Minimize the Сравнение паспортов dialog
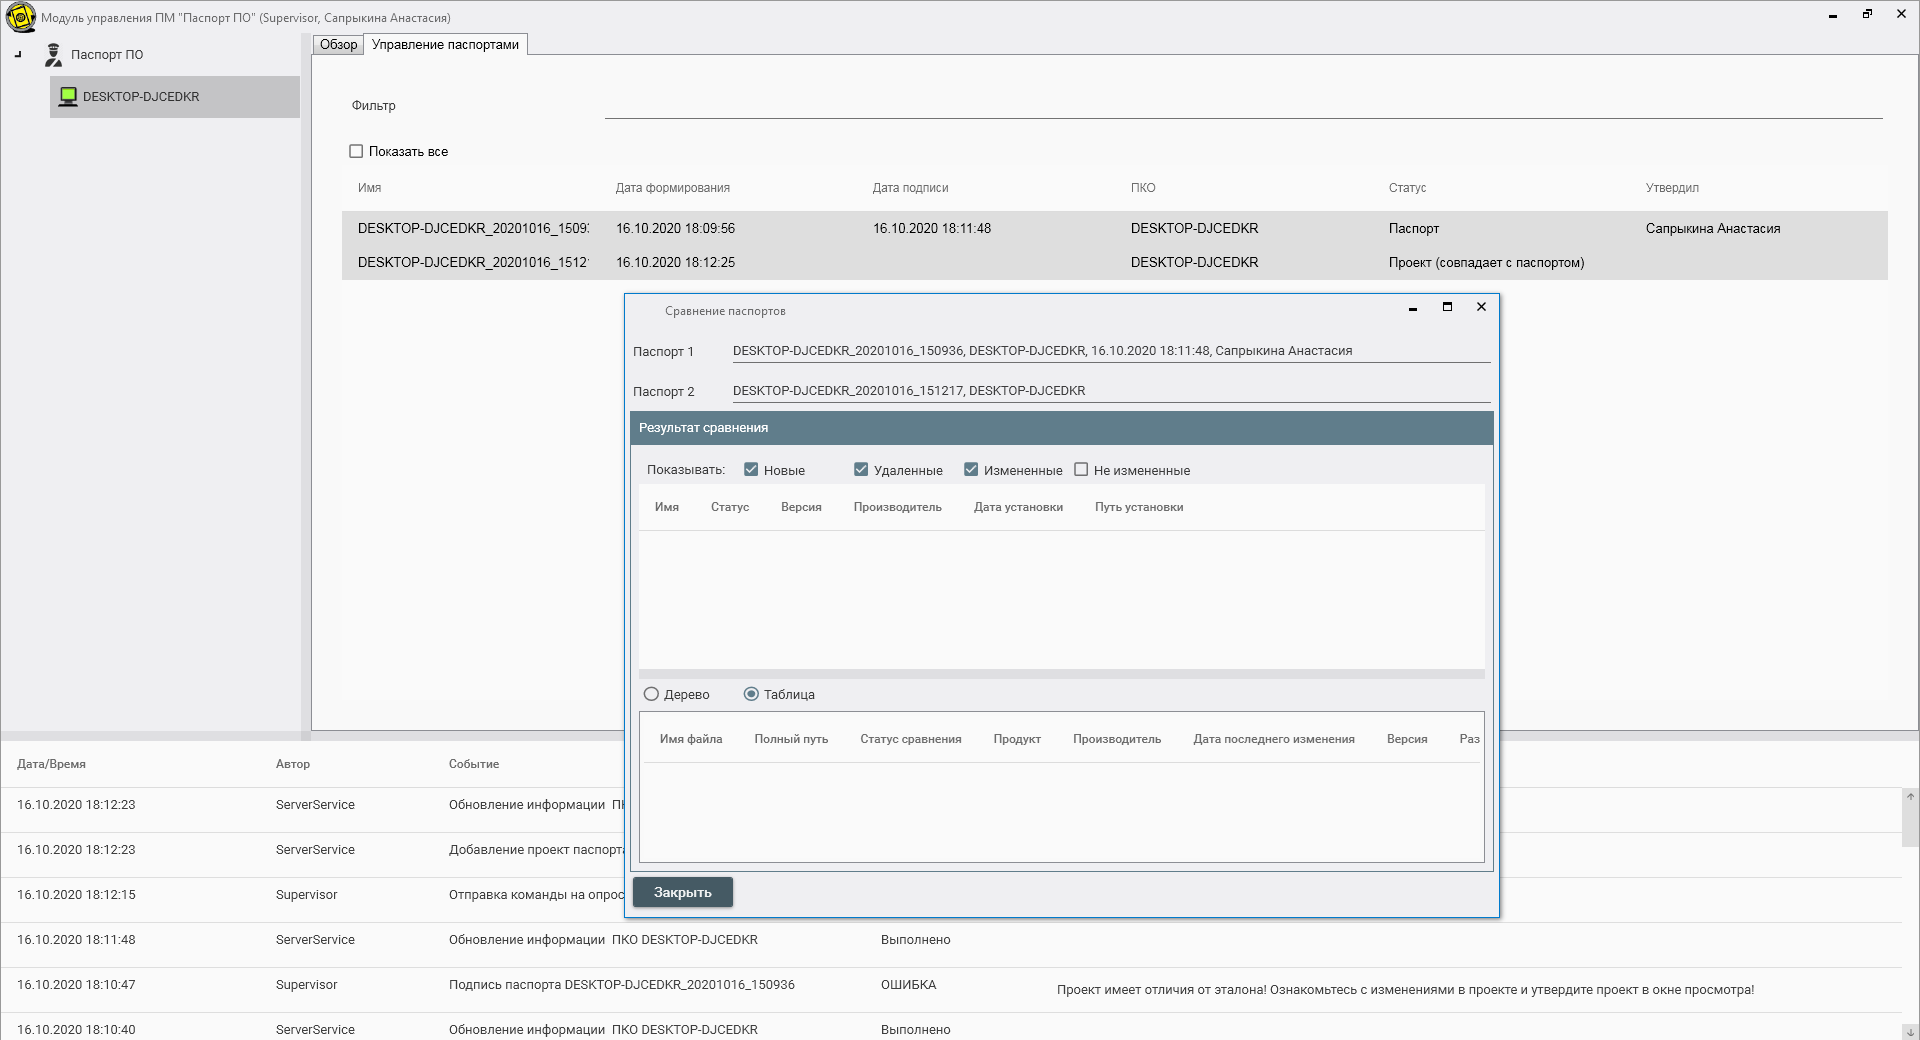 click(x=1413, y=308)
